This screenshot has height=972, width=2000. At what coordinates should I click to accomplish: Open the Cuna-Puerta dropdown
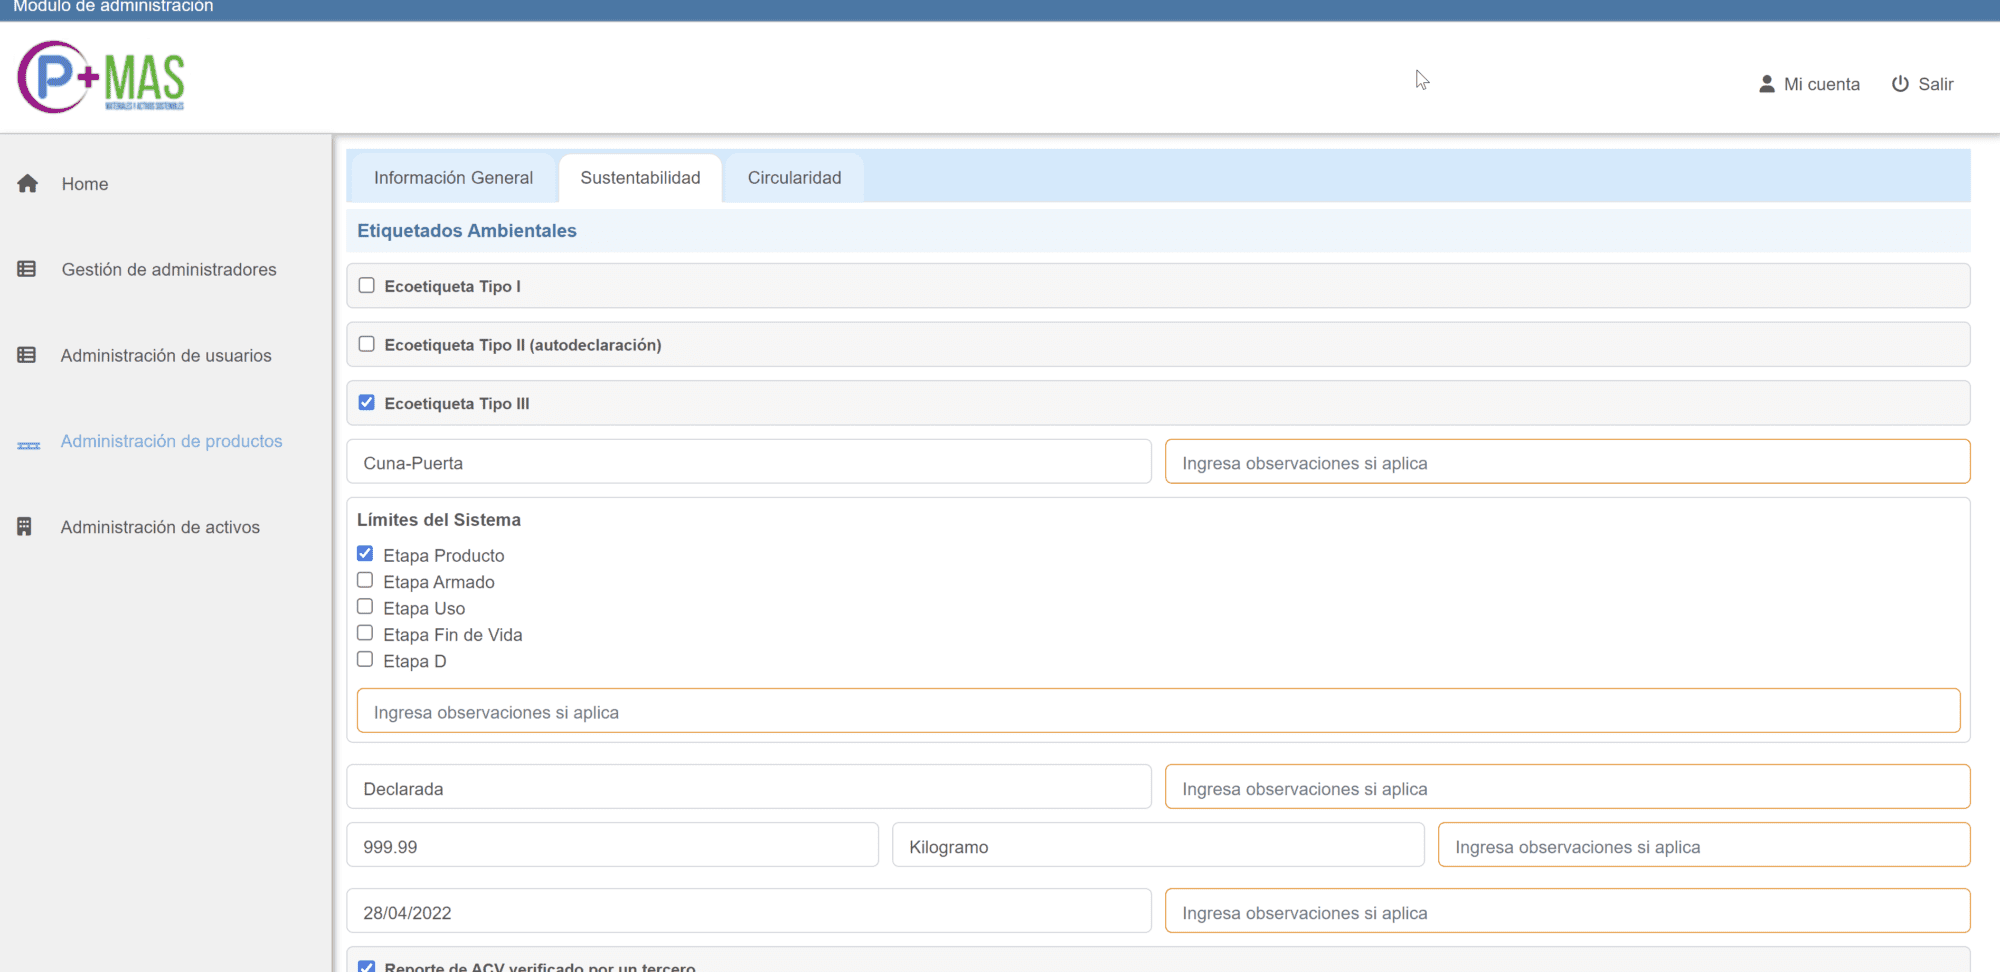(x=748, y=463)
